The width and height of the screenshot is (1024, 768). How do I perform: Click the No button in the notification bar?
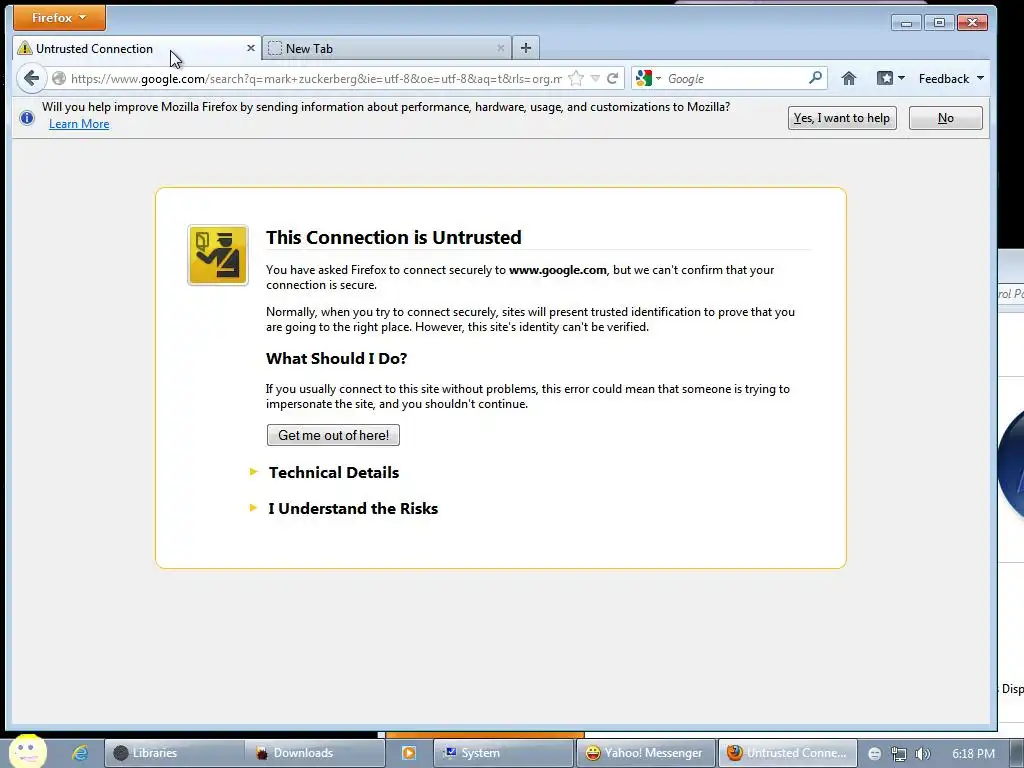(946, 118)
